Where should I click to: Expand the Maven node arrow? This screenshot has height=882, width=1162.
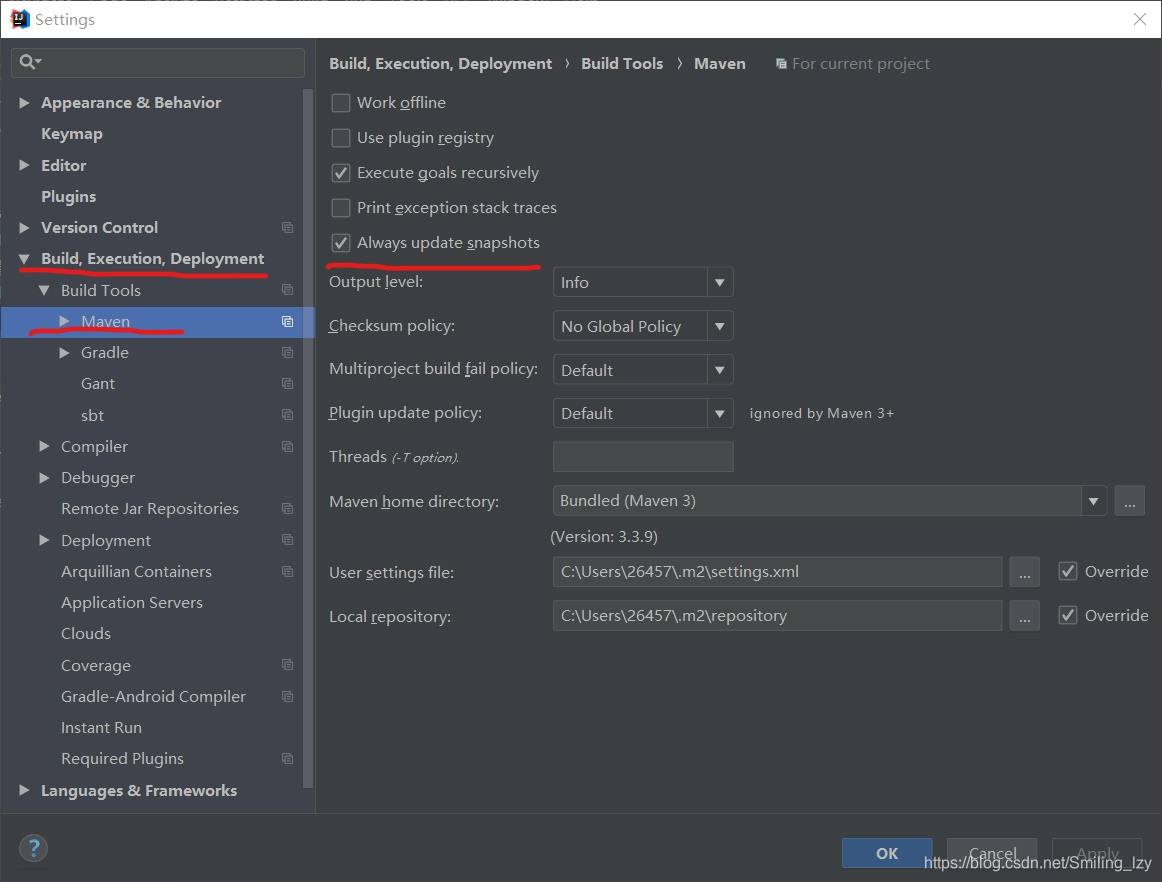tap(64, 321)
